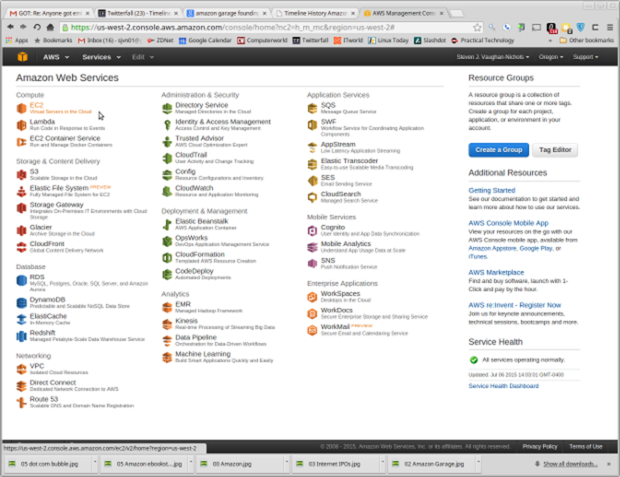The width and height of the screenshot is (620, 477).
Task: Open the Support dropdown menu
Action: pyautogui.click(x=586, y=57)
